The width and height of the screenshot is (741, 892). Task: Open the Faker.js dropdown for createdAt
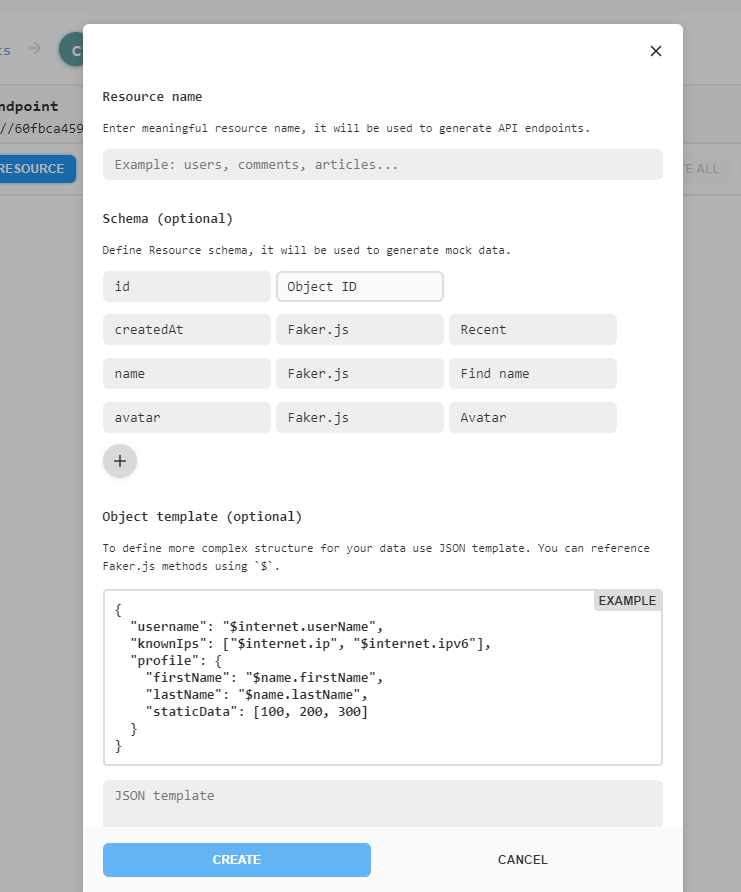click(x=359, y=330)
